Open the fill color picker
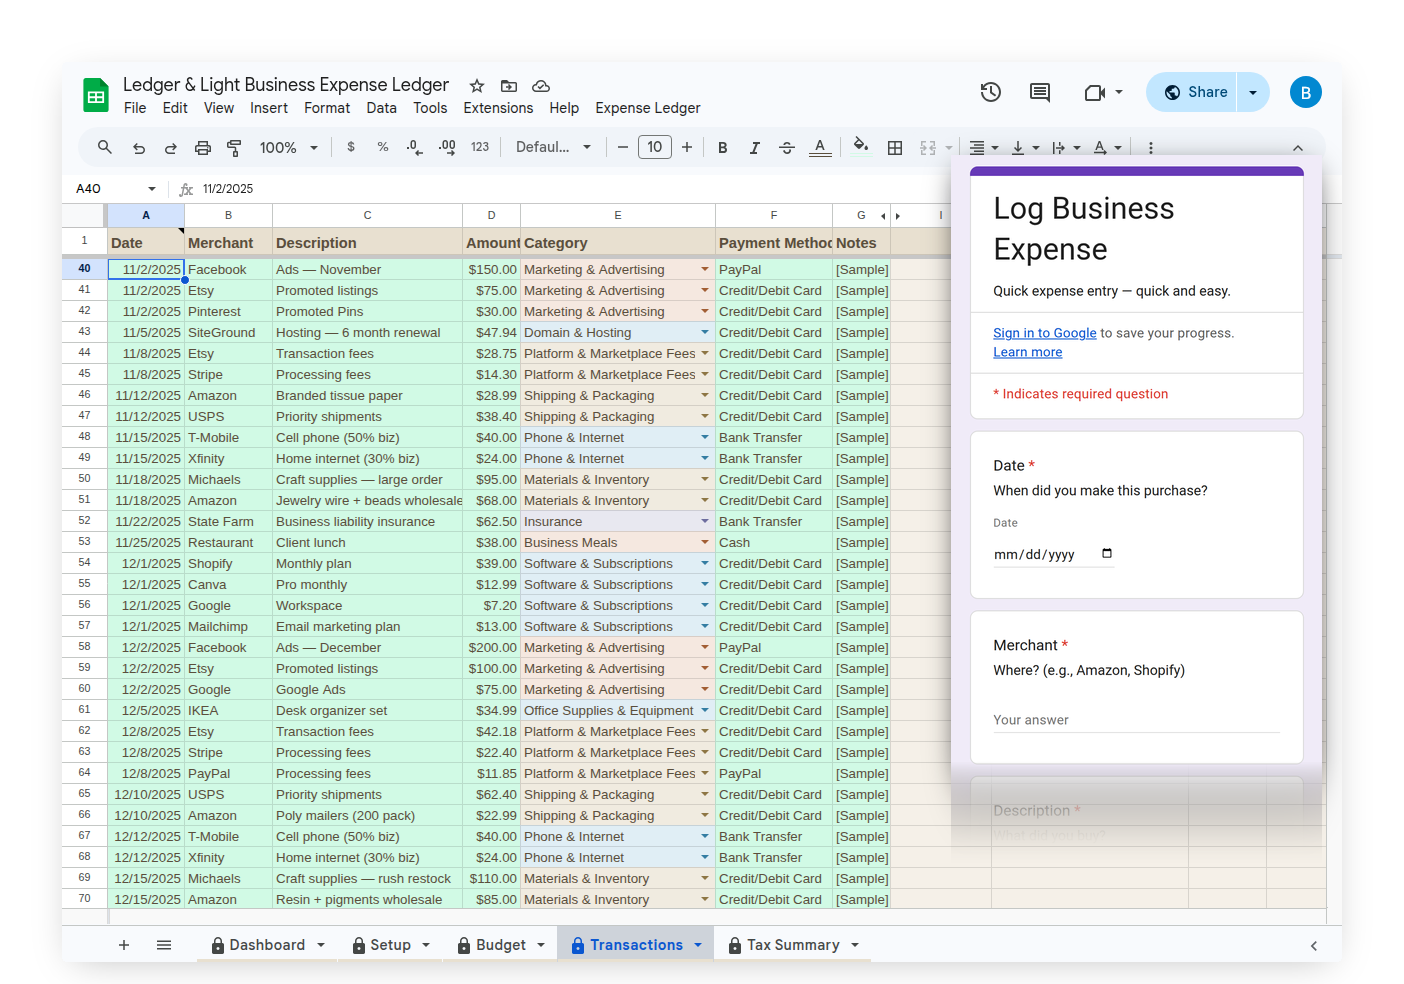 (861, 146)
